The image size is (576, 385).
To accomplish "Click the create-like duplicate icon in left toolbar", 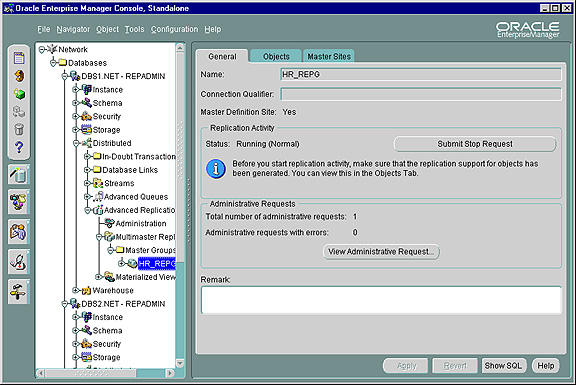I will pyautogui.click(x=19, y=112).
